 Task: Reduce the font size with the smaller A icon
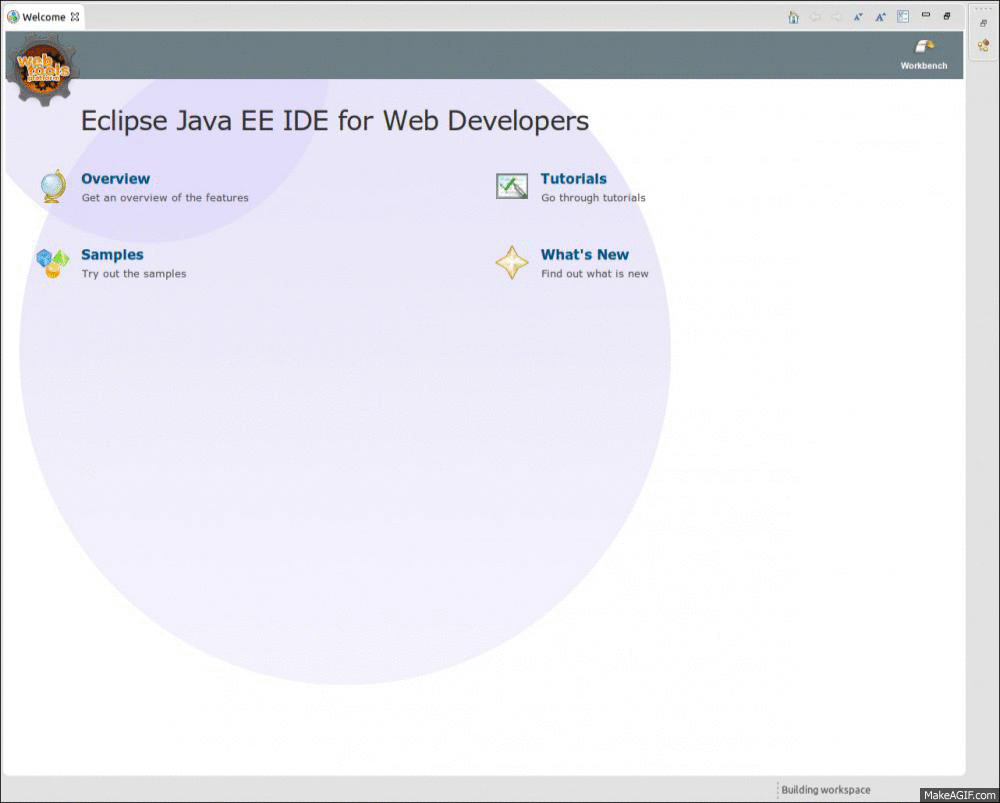click(858, 17)
